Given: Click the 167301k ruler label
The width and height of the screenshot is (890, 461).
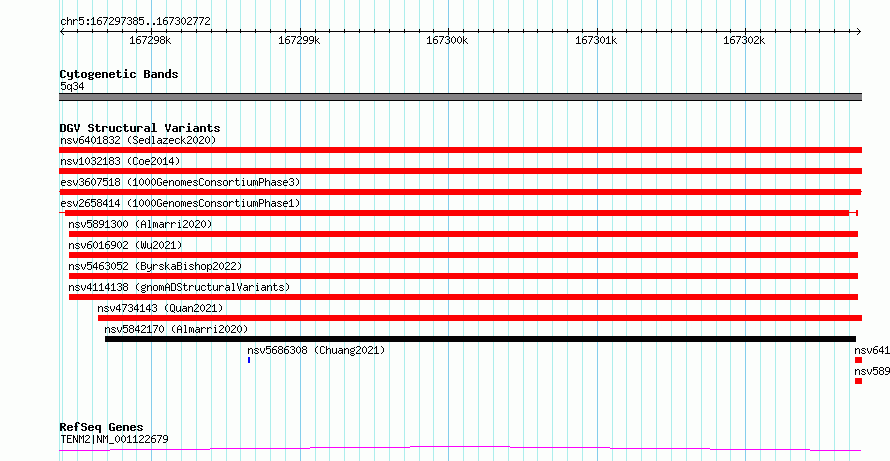Looking at the screenshot, I should (596, 40).
